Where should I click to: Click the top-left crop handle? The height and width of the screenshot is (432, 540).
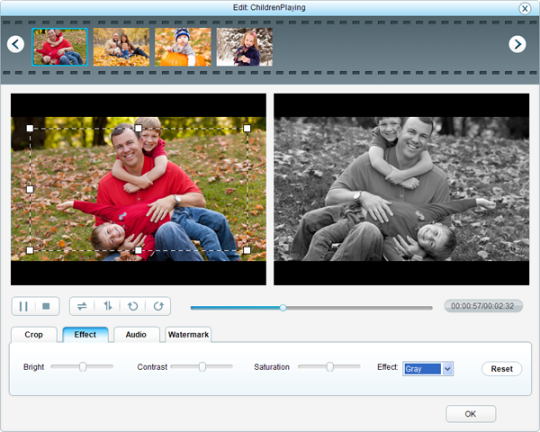(30, 128)
